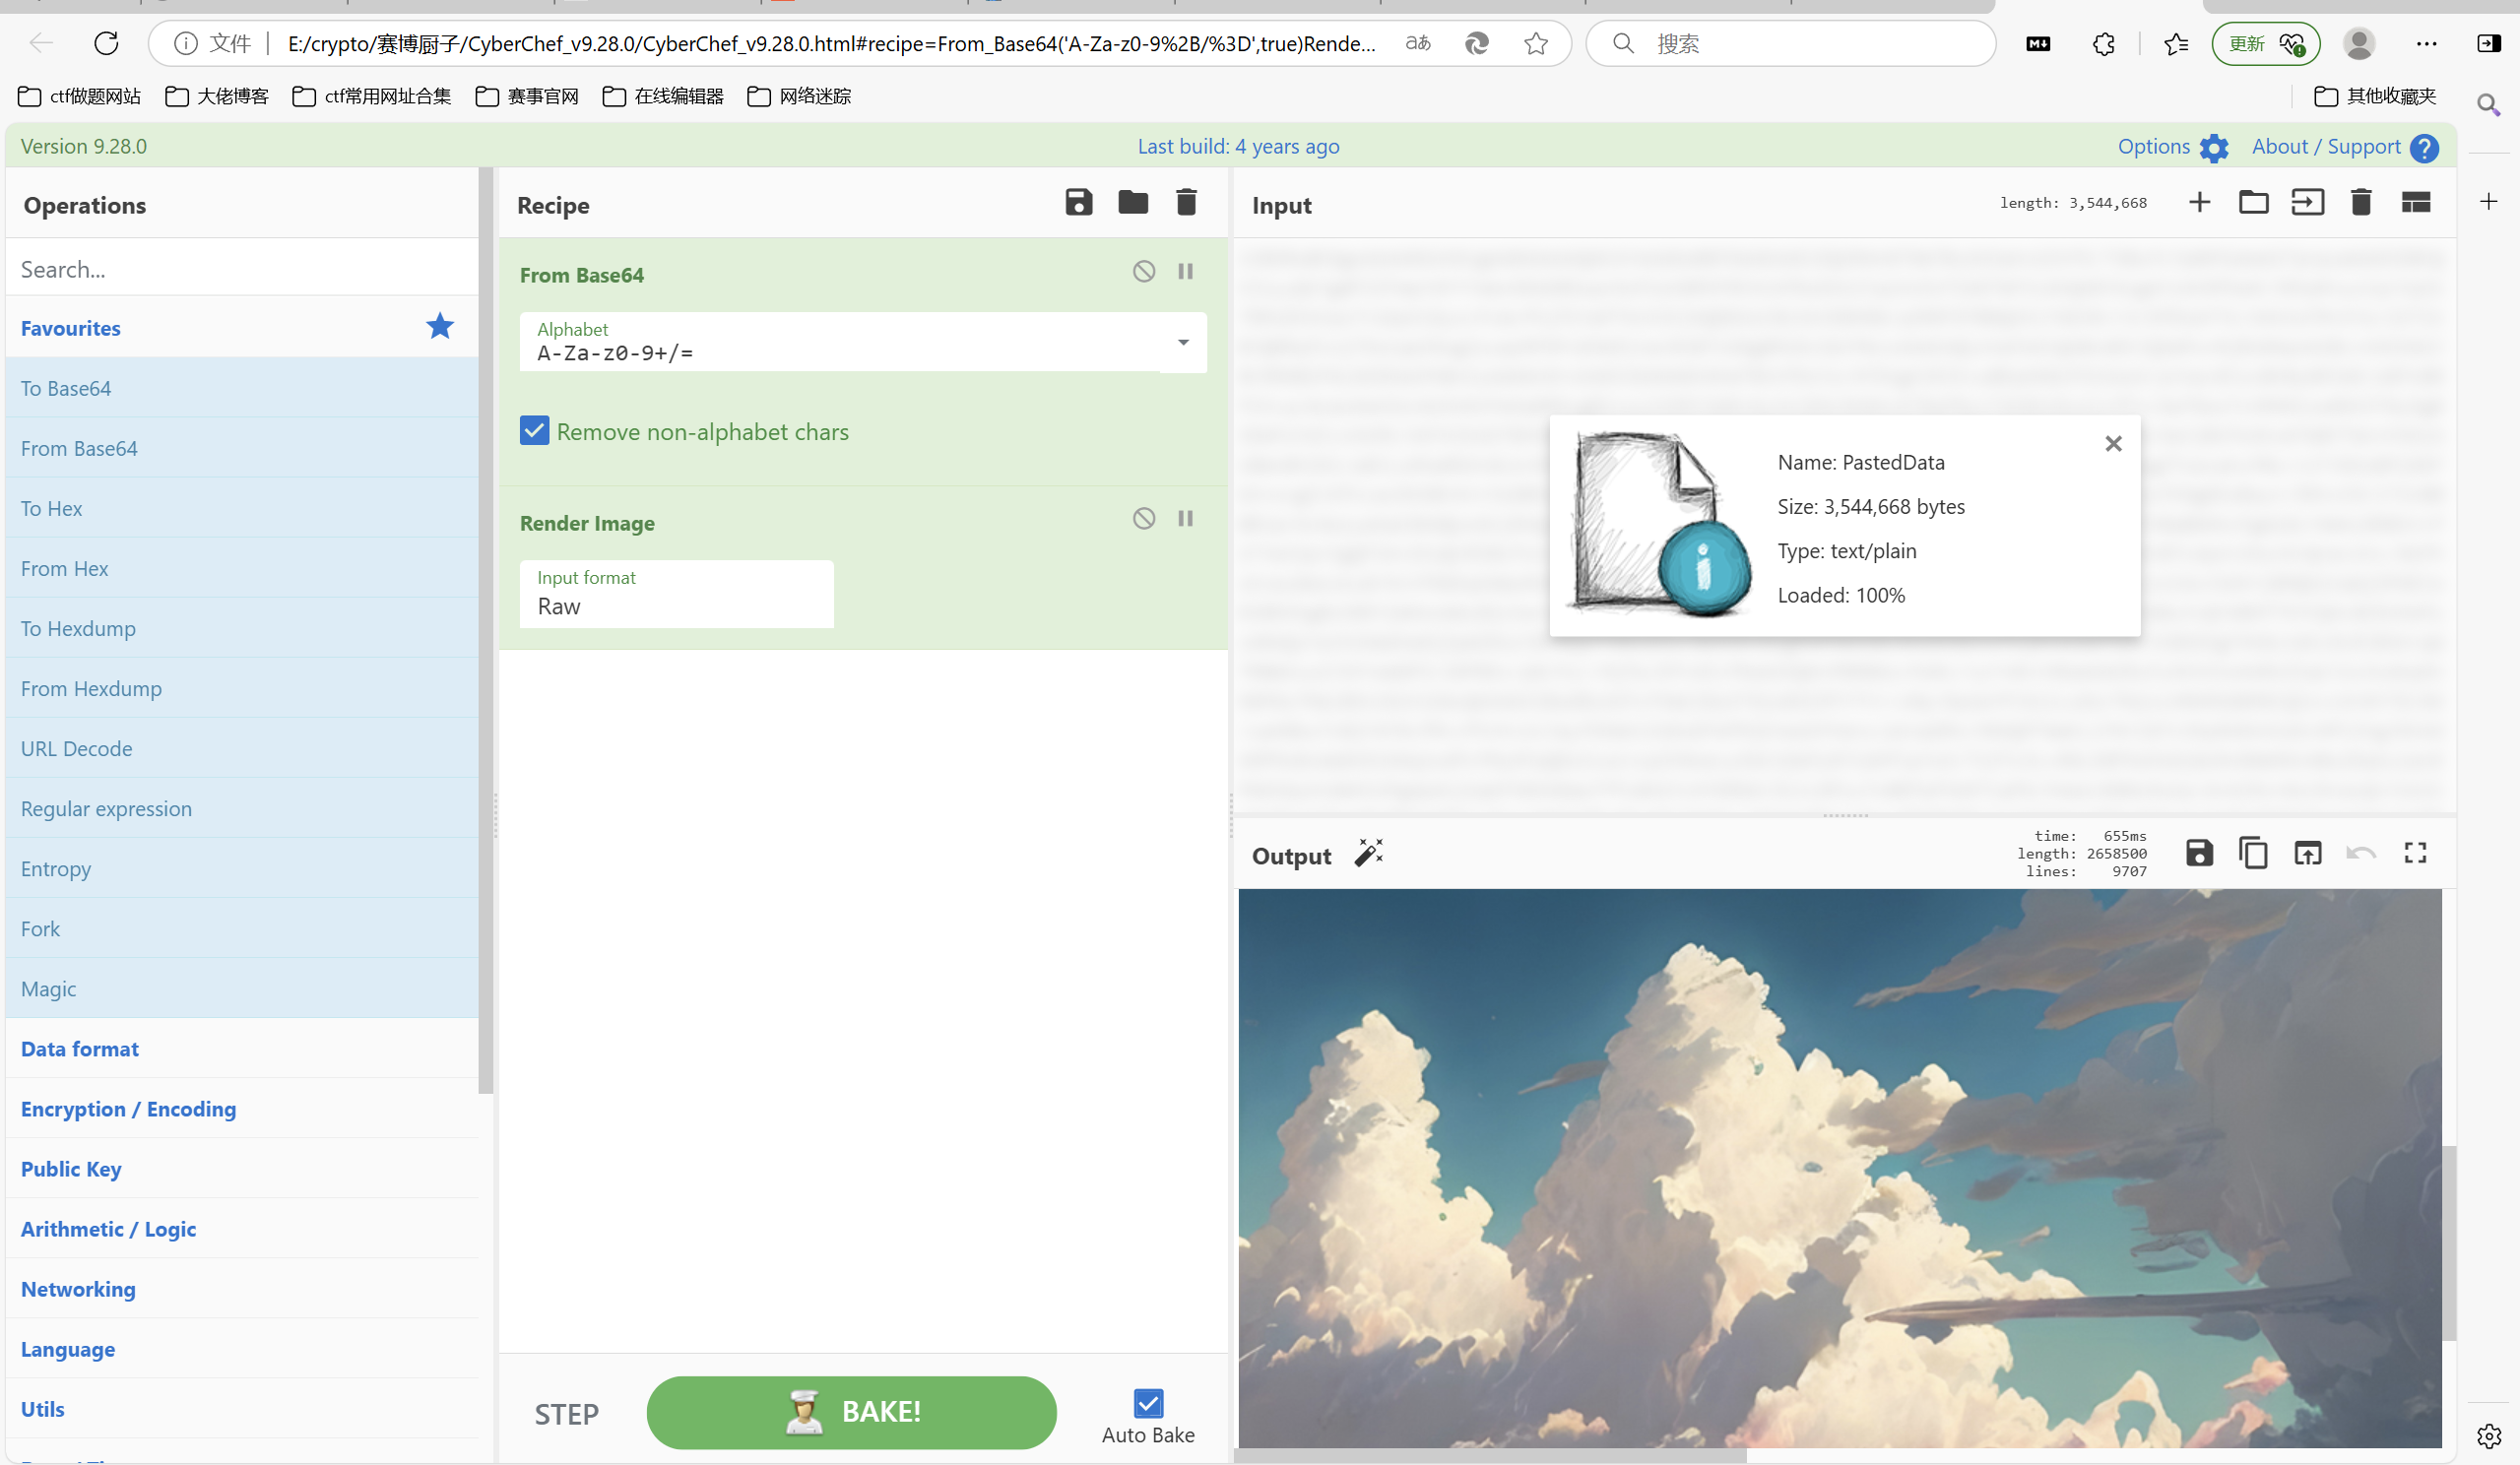The height and width of the screenshot is (1465, 2520).
Task: Click the Operations list vertical scrollbar
Action: pos(486,630)
